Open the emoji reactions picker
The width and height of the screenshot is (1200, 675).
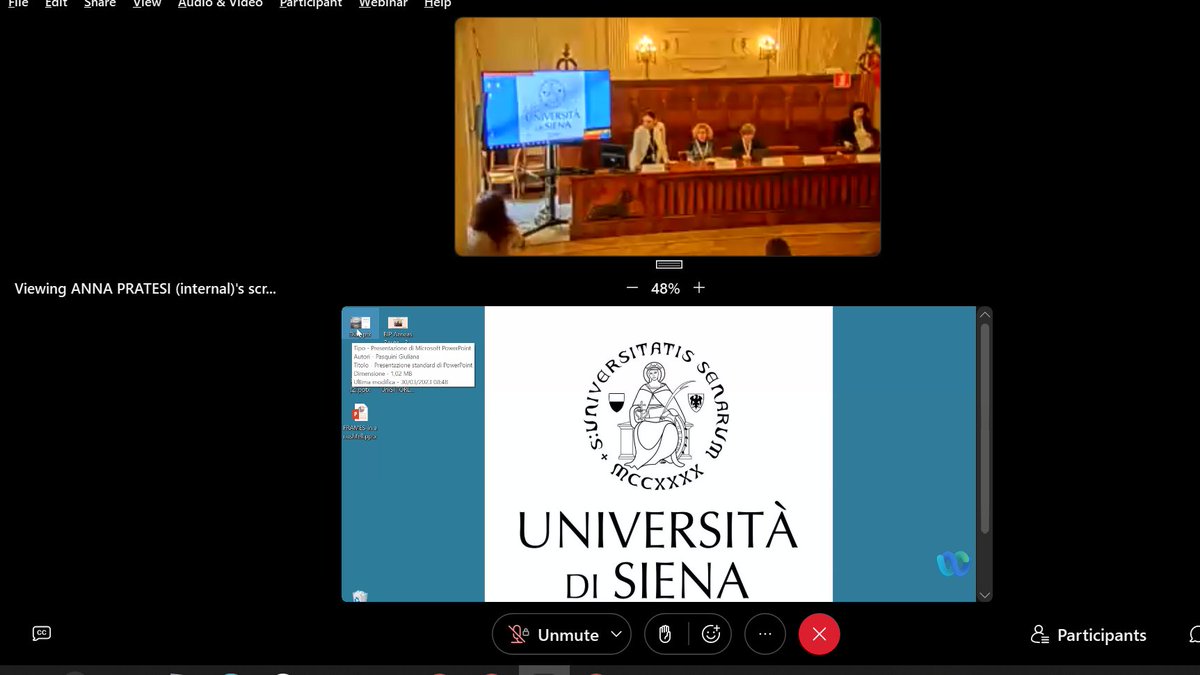tap(711, 634)
